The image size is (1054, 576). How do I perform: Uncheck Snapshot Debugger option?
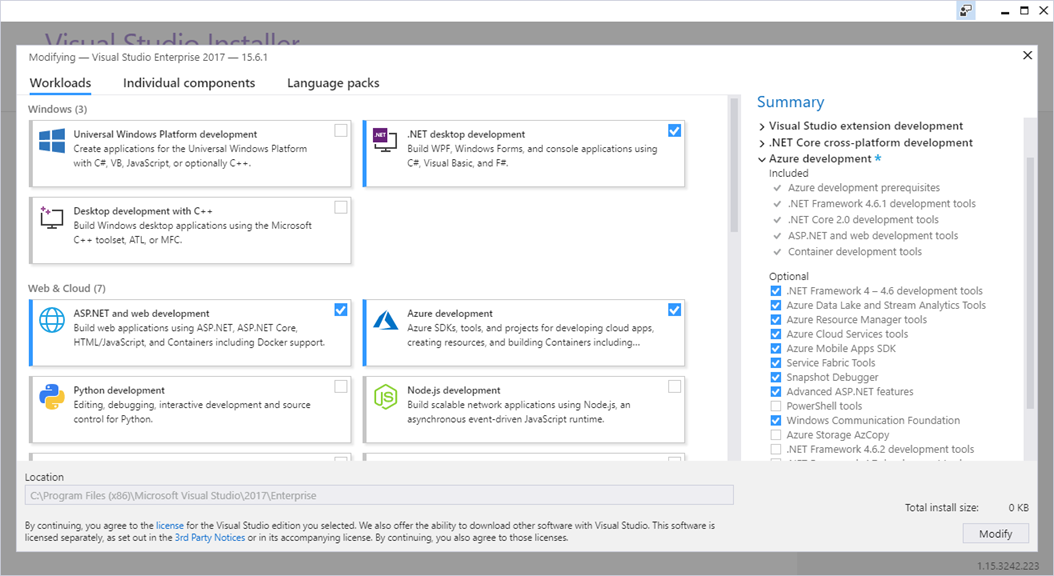pos(776,377)
